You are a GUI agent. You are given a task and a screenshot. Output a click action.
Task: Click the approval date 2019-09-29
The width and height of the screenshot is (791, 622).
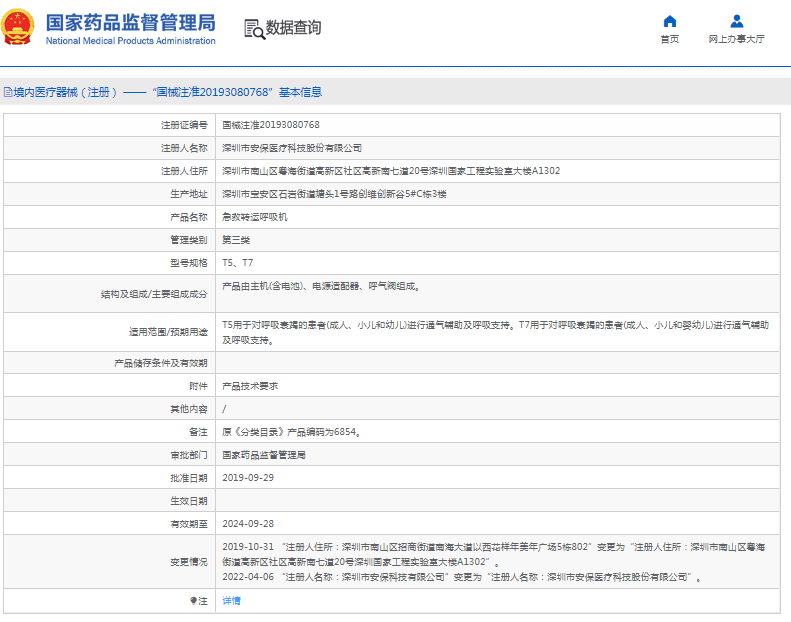tap(247, 478)
